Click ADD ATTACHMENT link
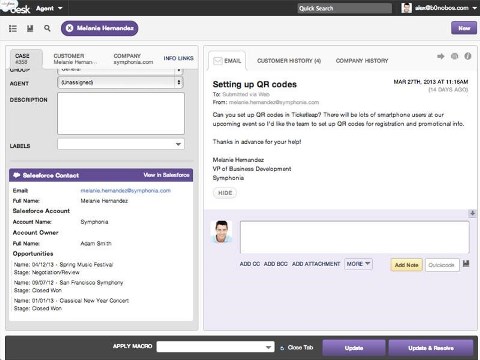This screenshot has width=480, height=360. (x=316, y=264)
